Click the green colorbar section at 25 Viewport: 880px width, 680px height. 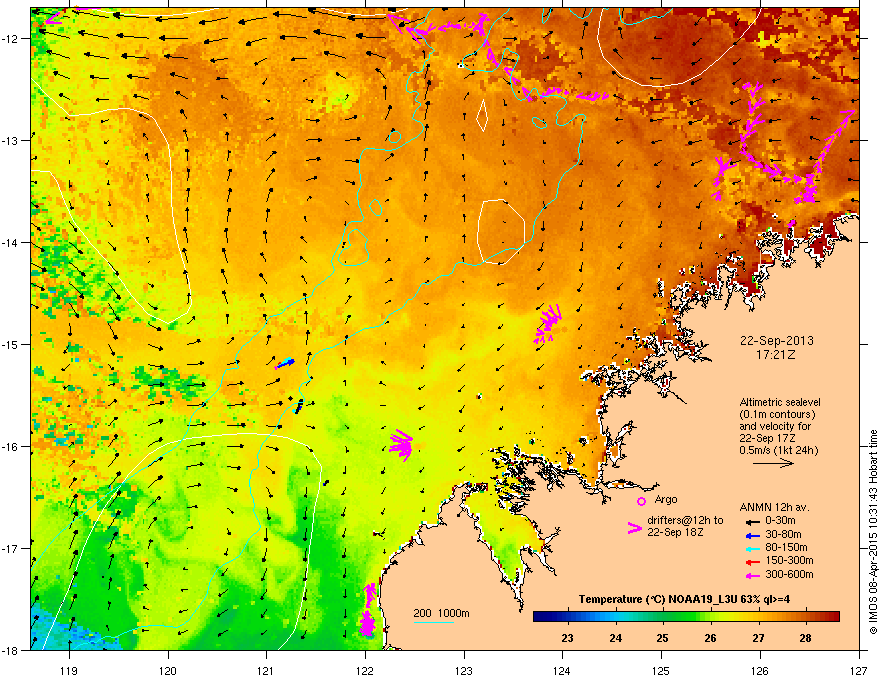coord(663,617)
